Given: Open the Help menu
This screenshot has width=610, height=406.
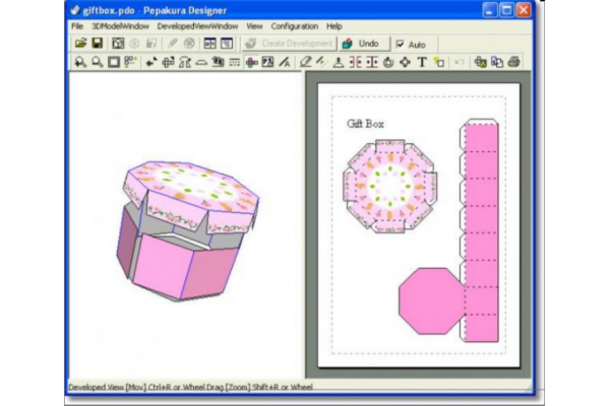Looking at the screenshot, I should (x=334, y=26).
